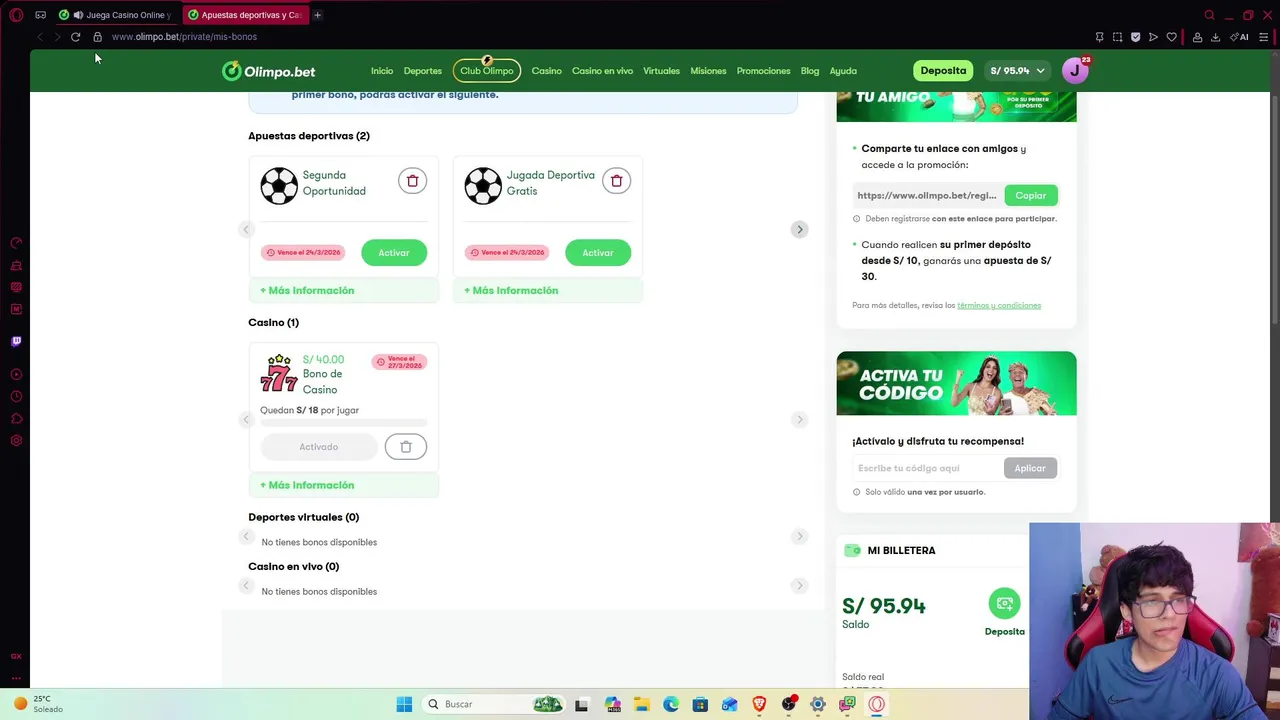Open Promociones in the navigation menu
The height and width of the screenshot is (720, 1280).
click(763, 71)
